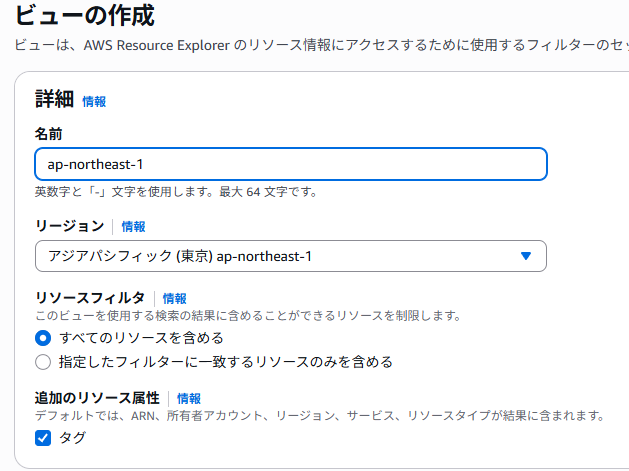The image size is (629, 471).
Task: Open the 情報 link next to リージョン
Action: [134, 227]
